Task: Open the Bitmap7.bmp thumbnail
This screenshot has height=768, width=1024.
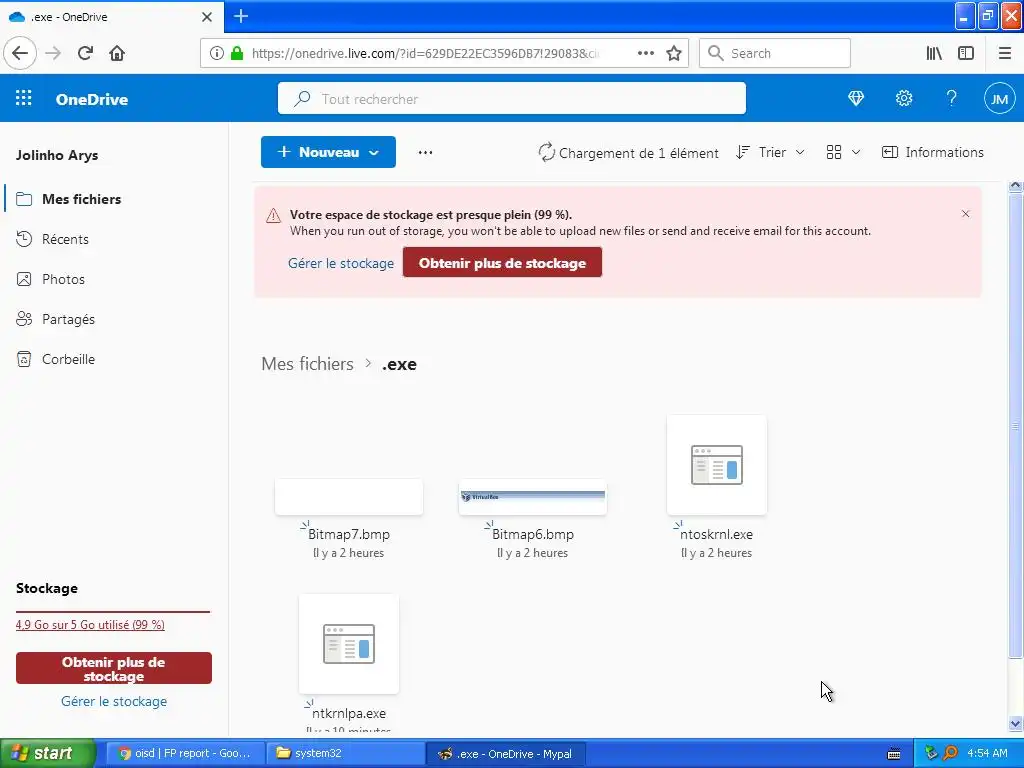Action: tap(349, 496)
